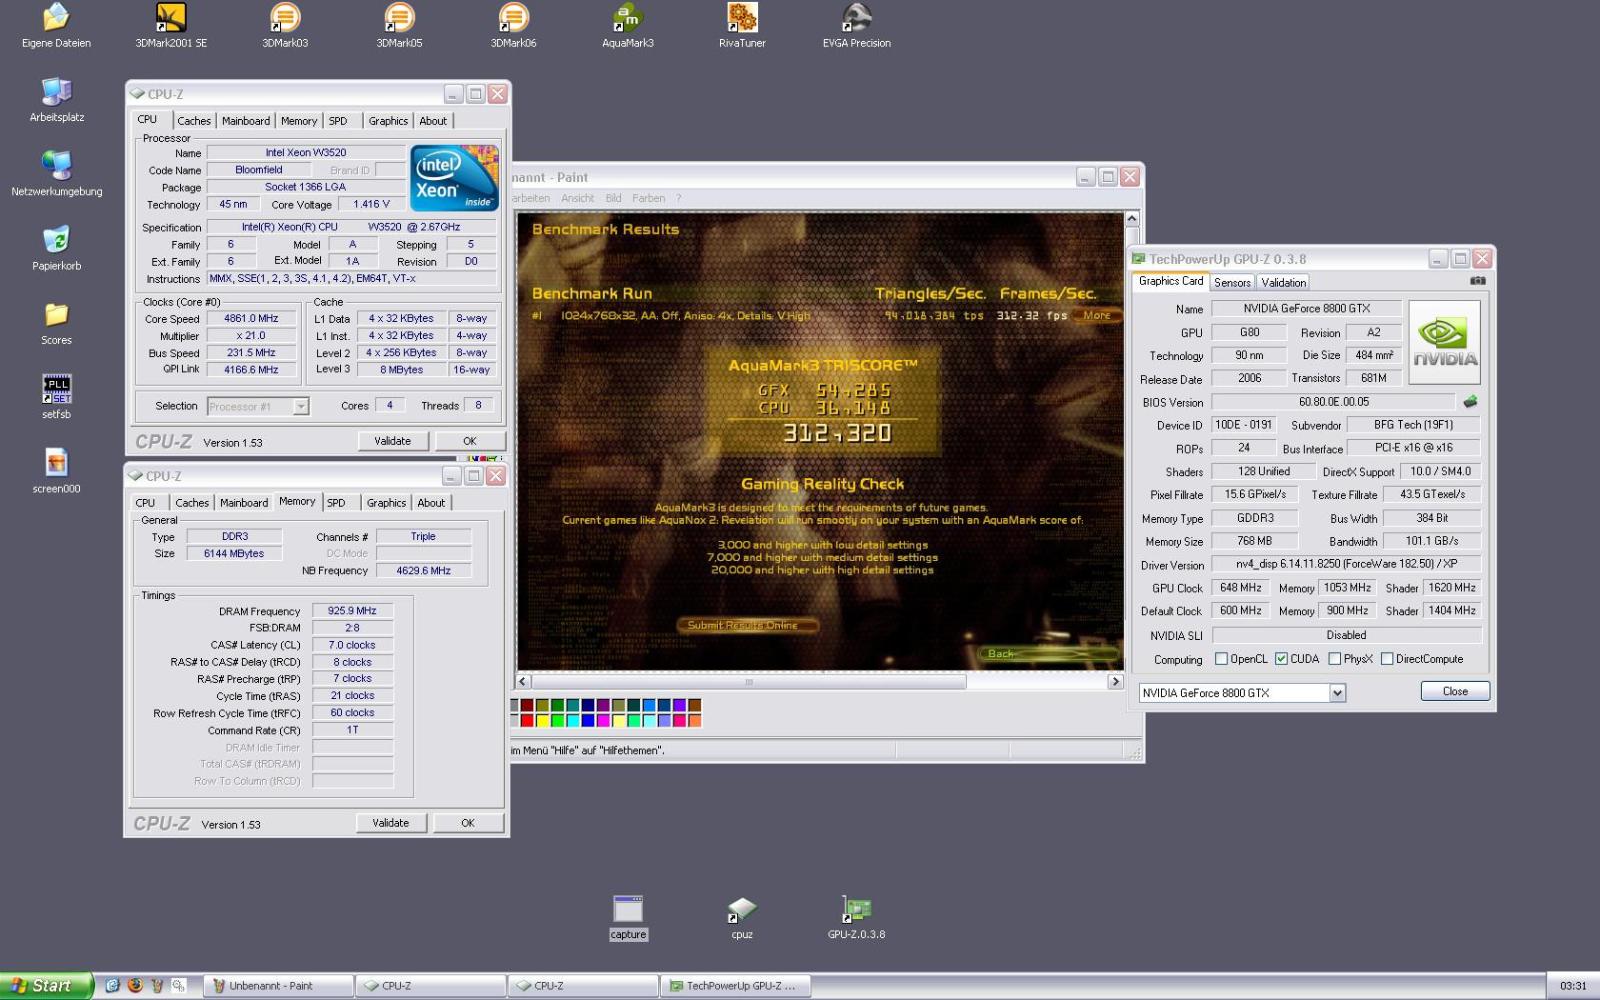This screenshot has width=1600, height=1000.
Task: Open the 3DMark2001 SE desktop shortcut
Action: 171,25
